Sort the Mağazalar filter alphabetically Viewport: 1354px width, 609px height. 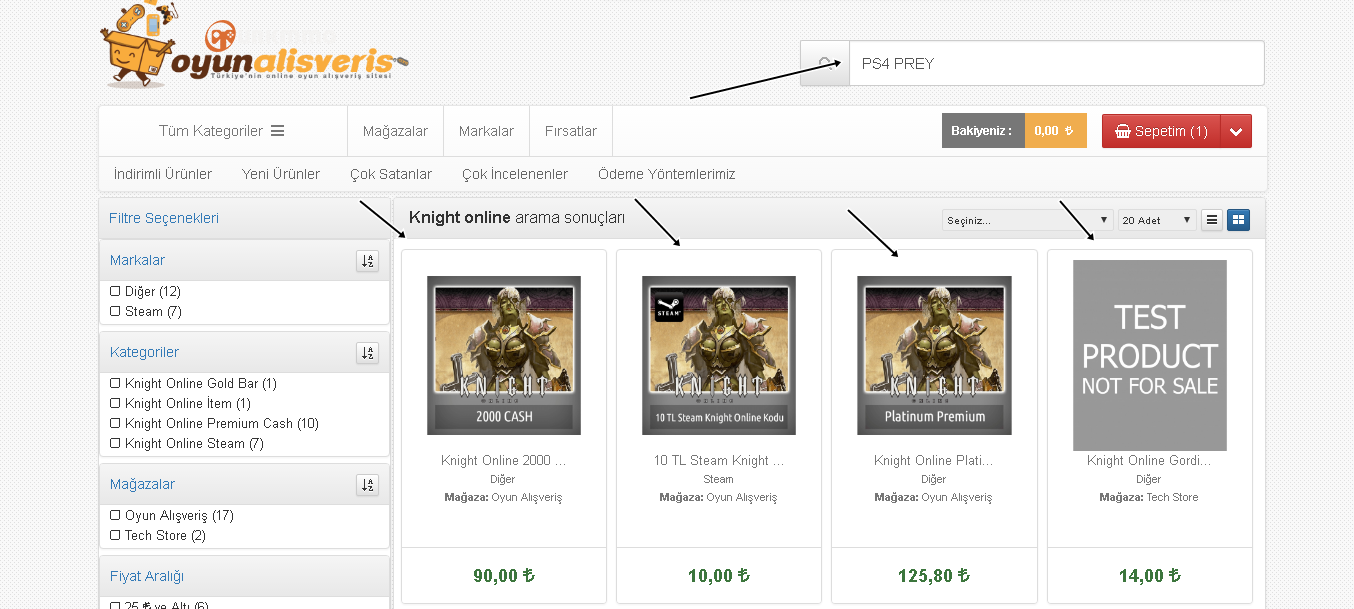[x=368, y=485]
